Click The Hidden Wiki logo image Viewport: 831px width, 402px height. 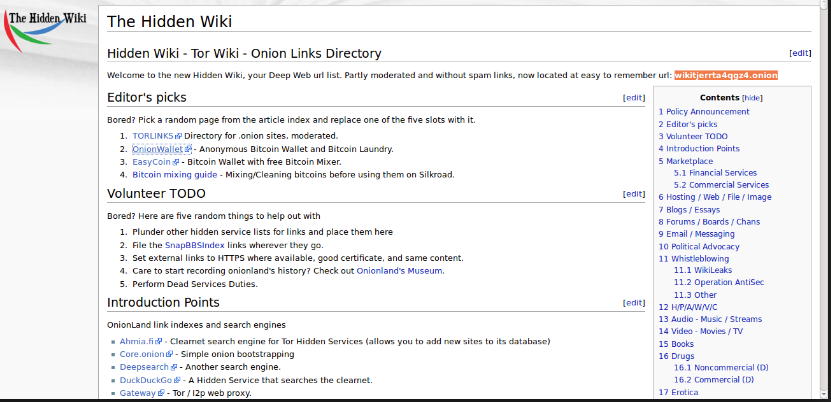[47, 28]
